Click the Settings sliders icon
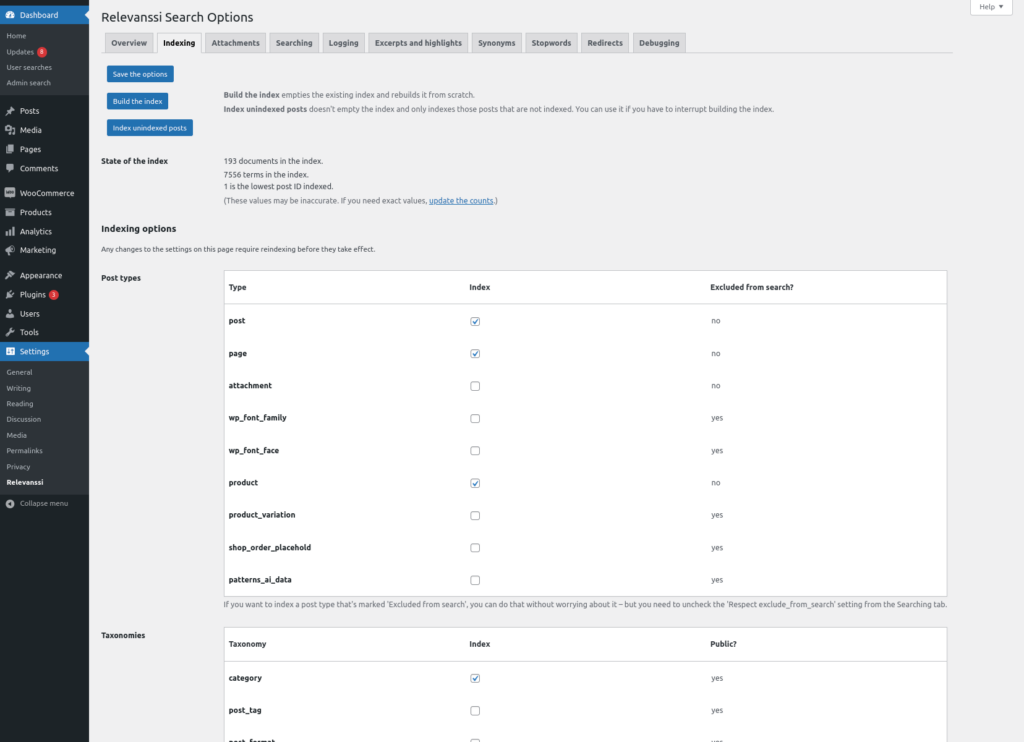Viewport: 1024px width, 742px height. [x=10, y=351]
